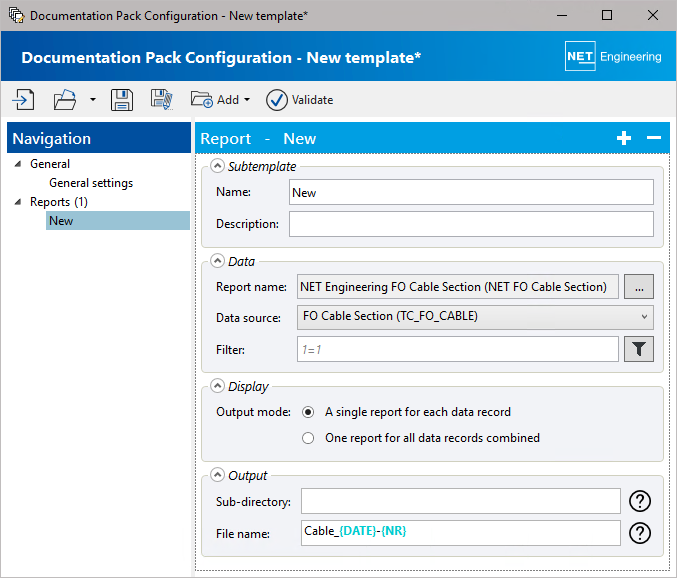Open the Add menu
The image size is (677, 578).
[x=220, y=100]
